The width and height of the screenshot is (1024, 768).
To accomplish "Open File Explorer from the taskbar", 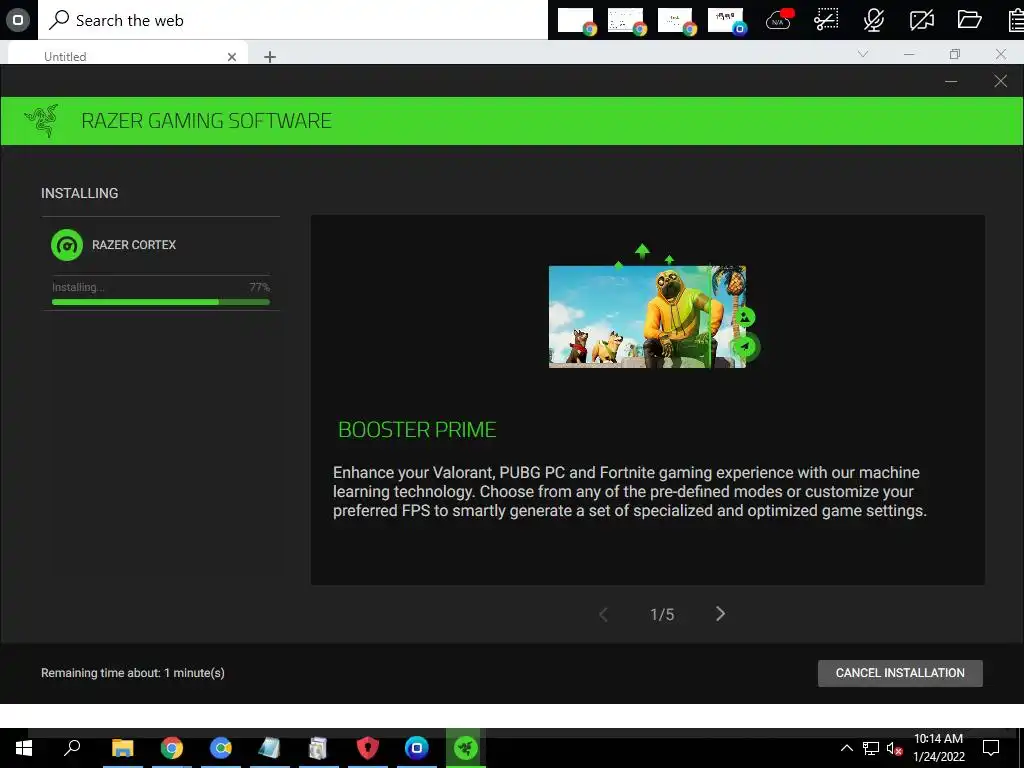I will [x=122, y=748].
